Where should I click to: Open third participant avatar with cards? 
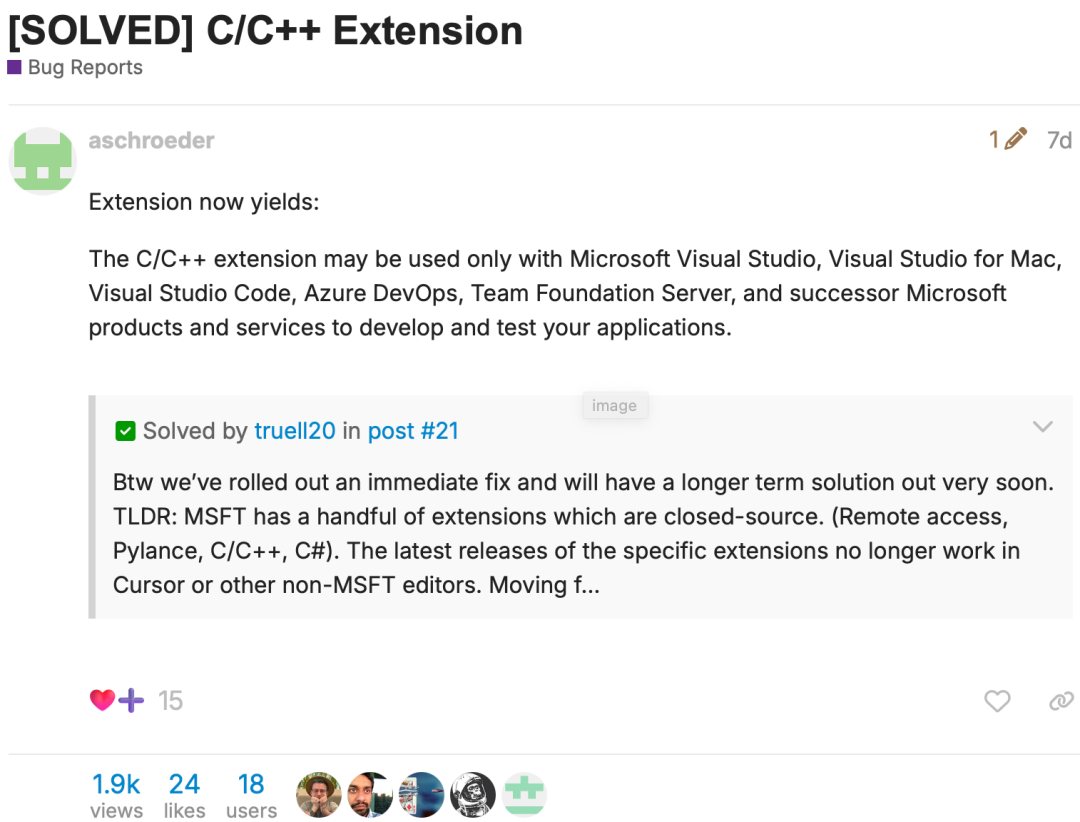[x=422, y=794]
